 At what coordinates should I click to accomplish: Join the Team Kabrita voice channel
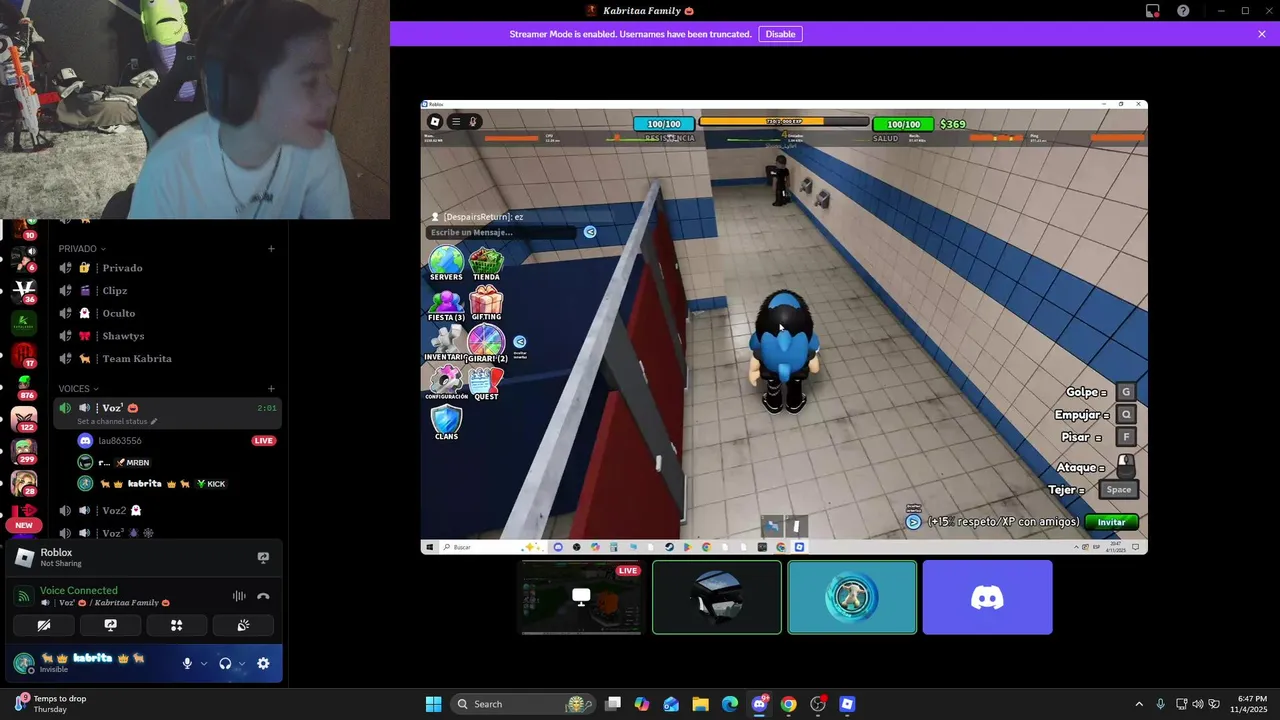click(x=168, y=358)
